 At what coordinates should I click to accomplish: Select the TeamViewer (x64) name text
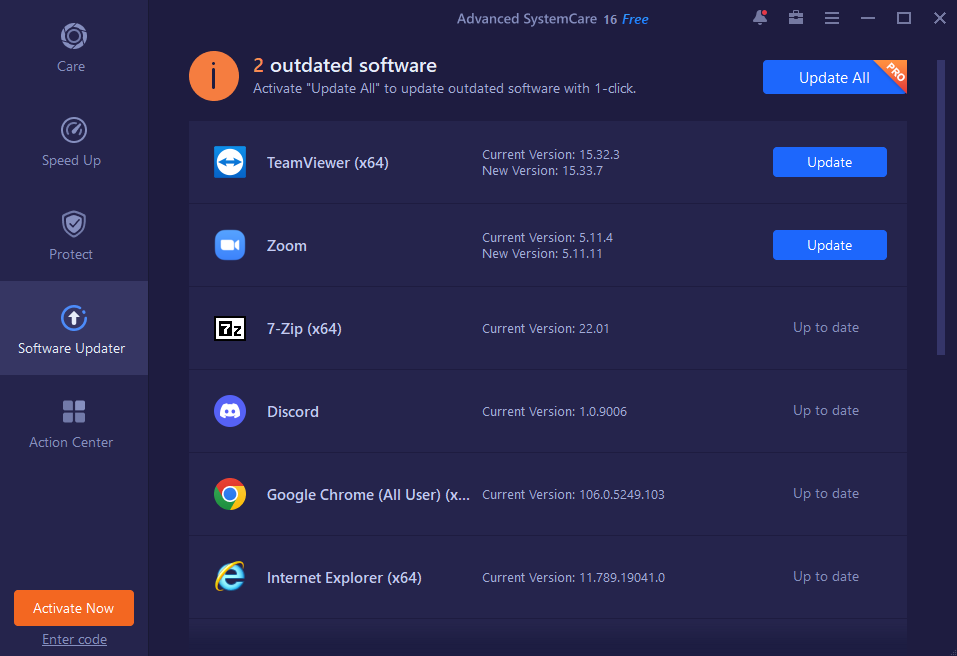point(328,163)
